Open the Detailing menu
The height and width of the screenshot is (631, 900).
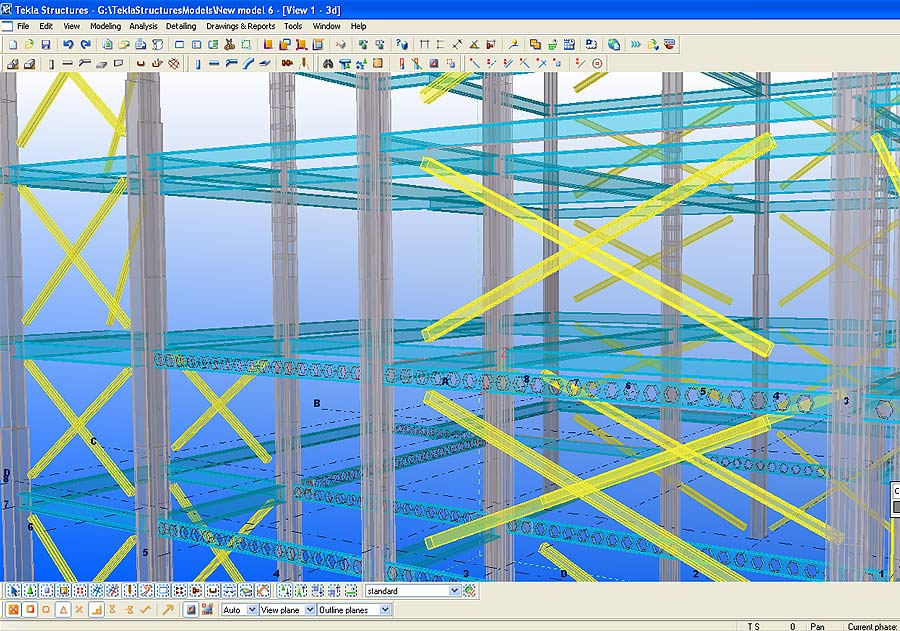pyautogui.click(x=181, y=26)
